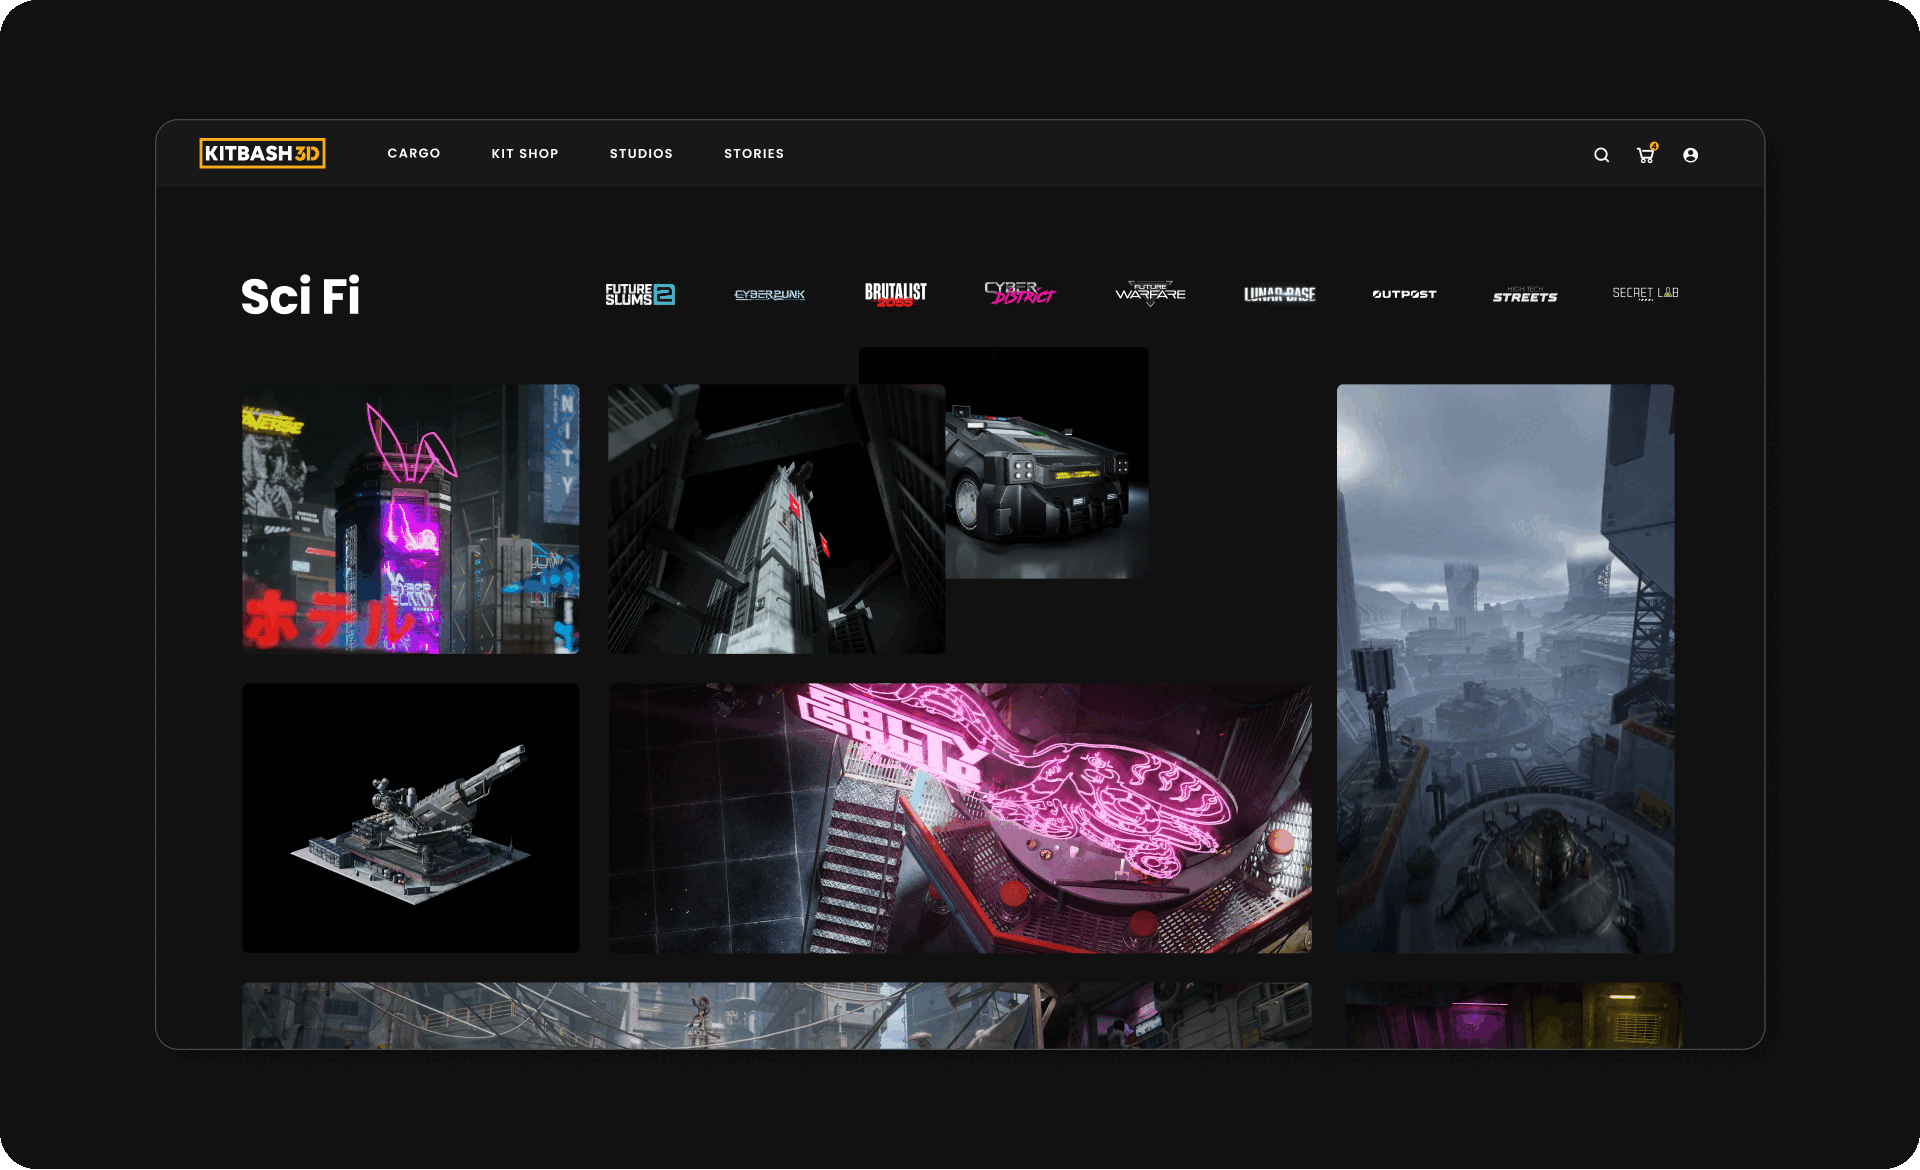
Task: Open the user account icon
Action: pyautogui.click(x=1690, y=155)
